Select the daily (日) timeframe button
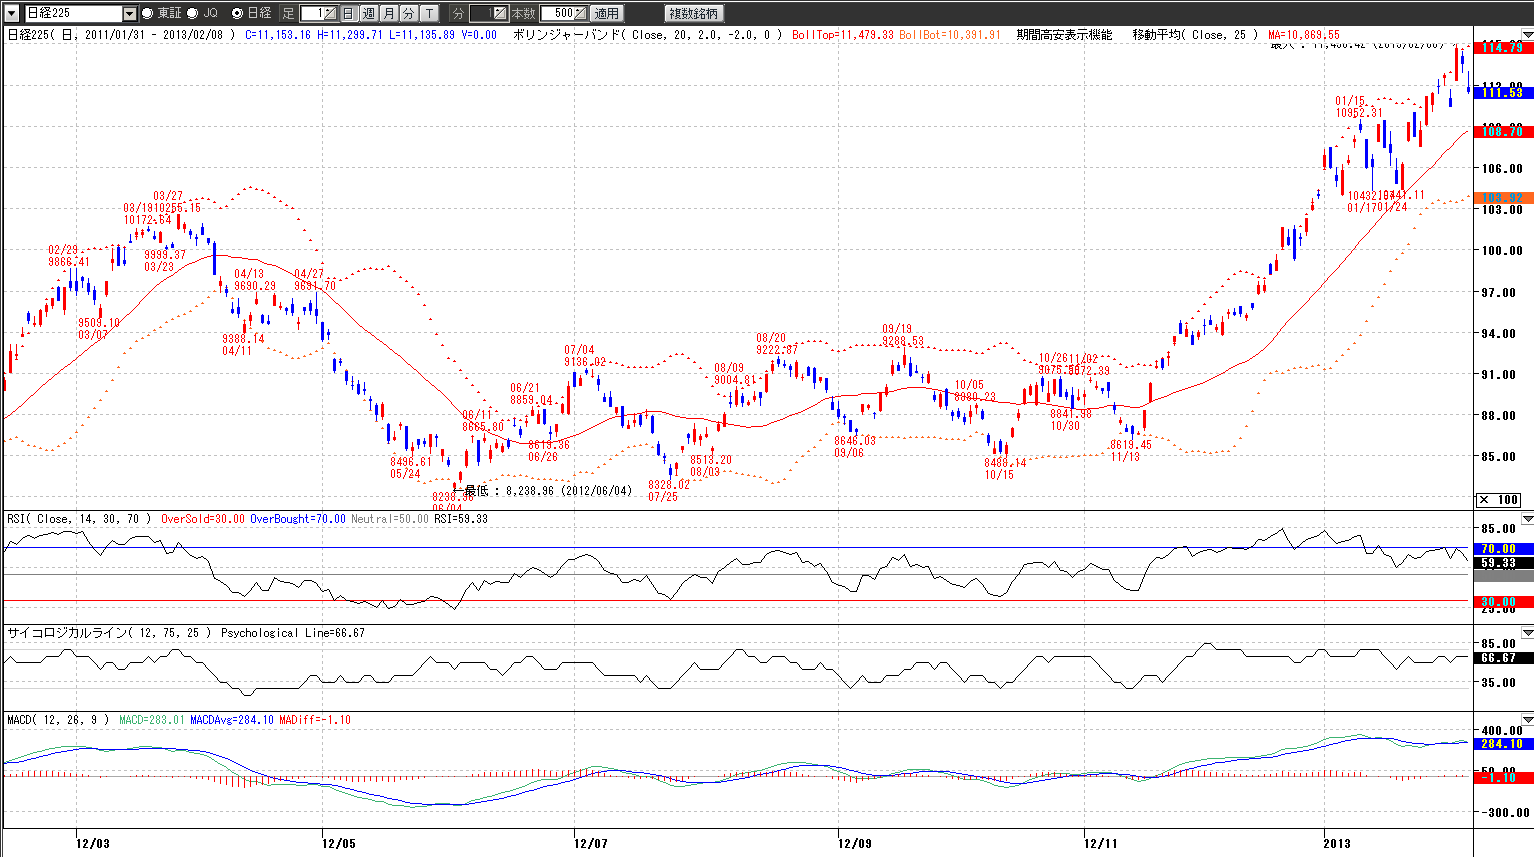The image size is (1534, 857). point(348,13)
